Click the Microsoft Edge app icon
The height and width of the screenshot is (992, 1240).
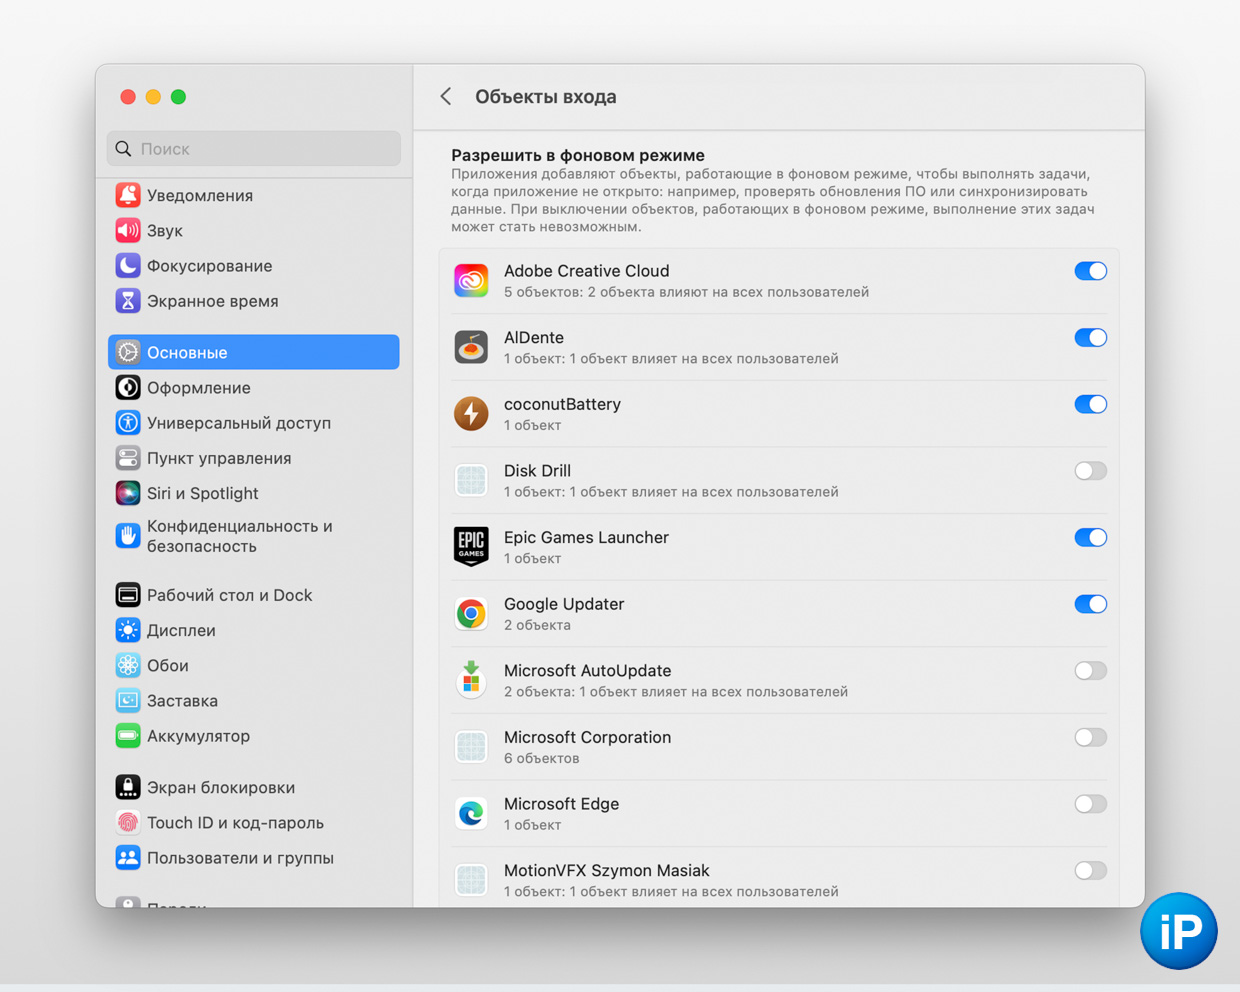pyautogui.click(x=471, y=813)
